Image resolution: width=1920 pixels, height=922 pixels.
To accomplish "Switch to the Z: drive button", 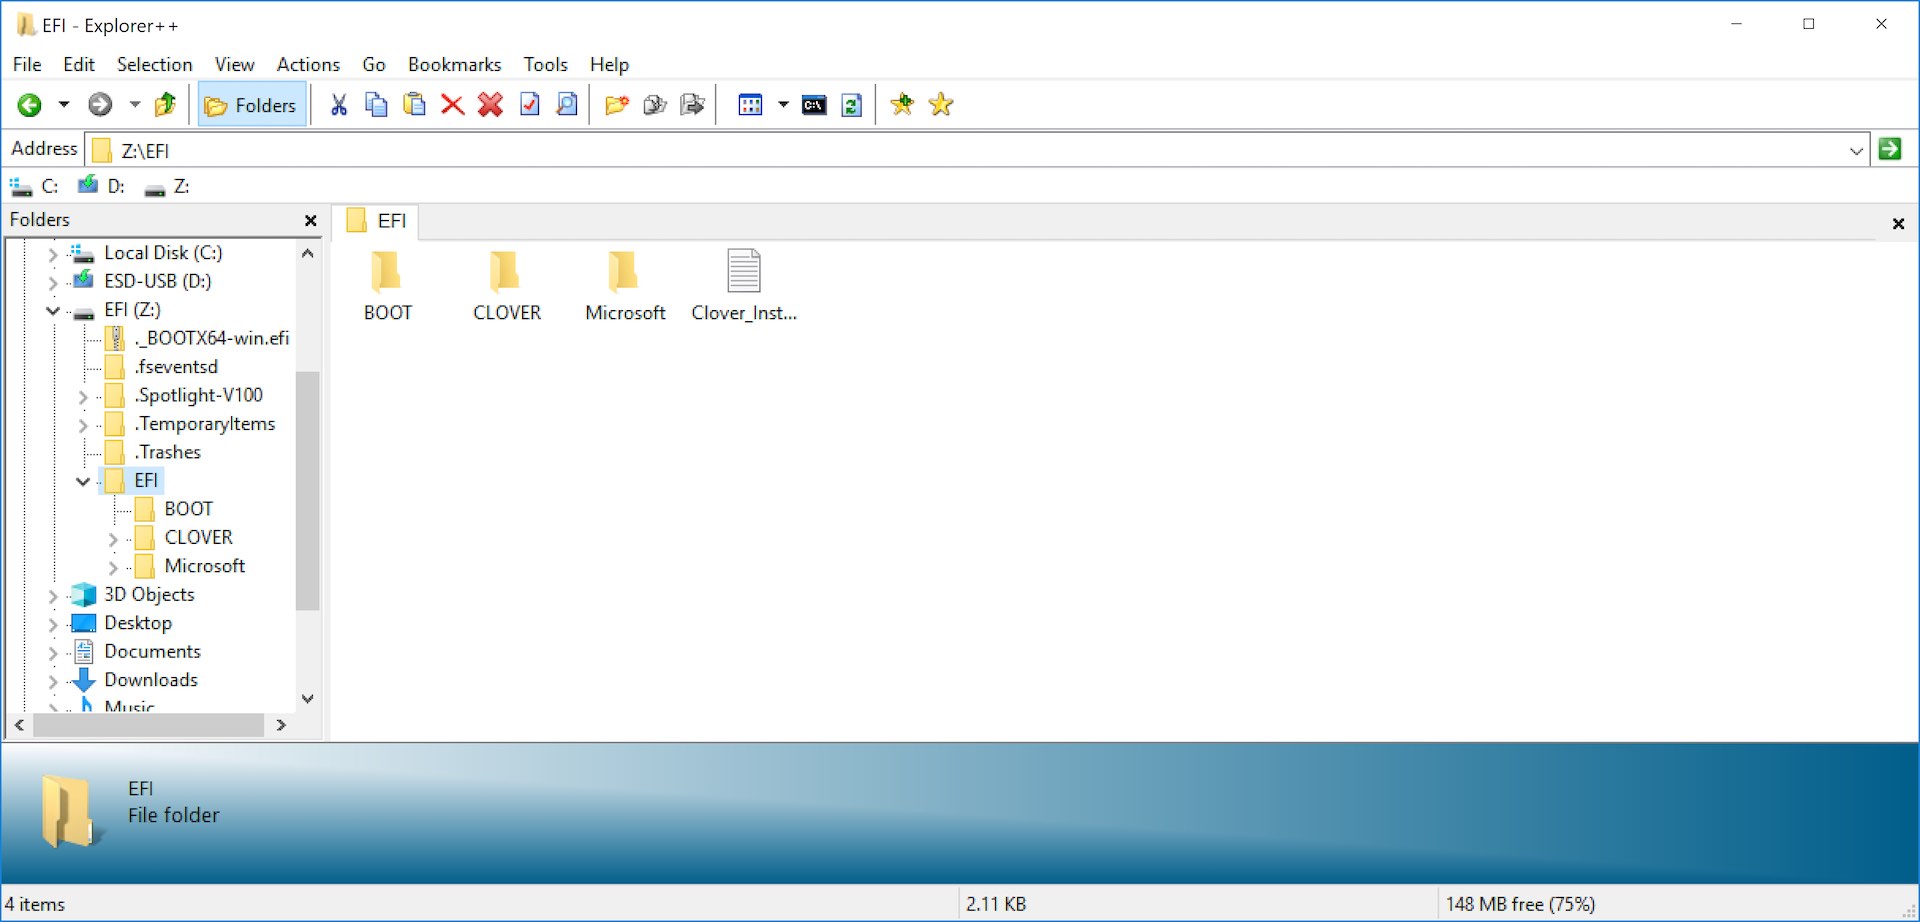I will click(x=168, y=187).
